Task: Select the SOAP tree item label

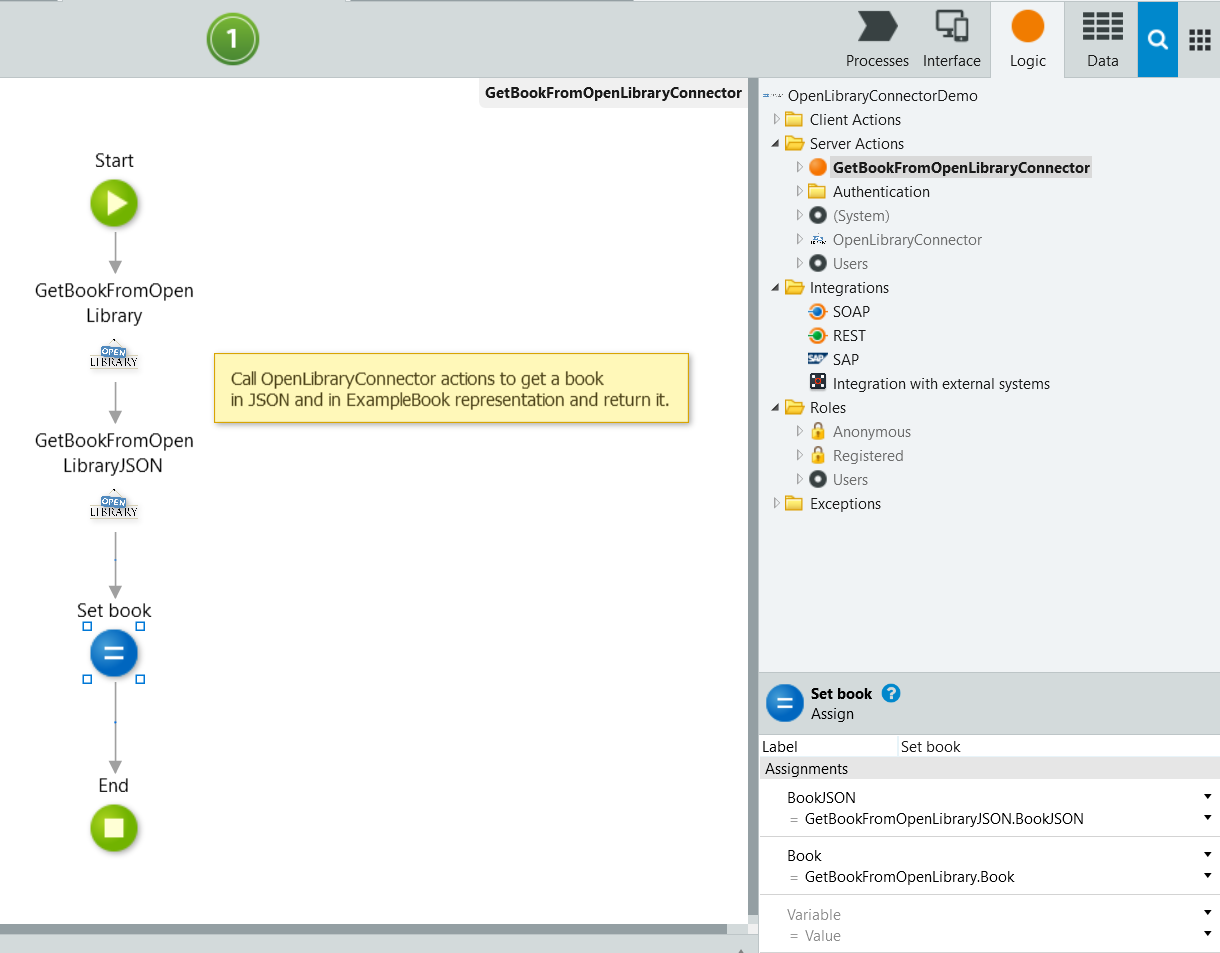Action: 851,312
